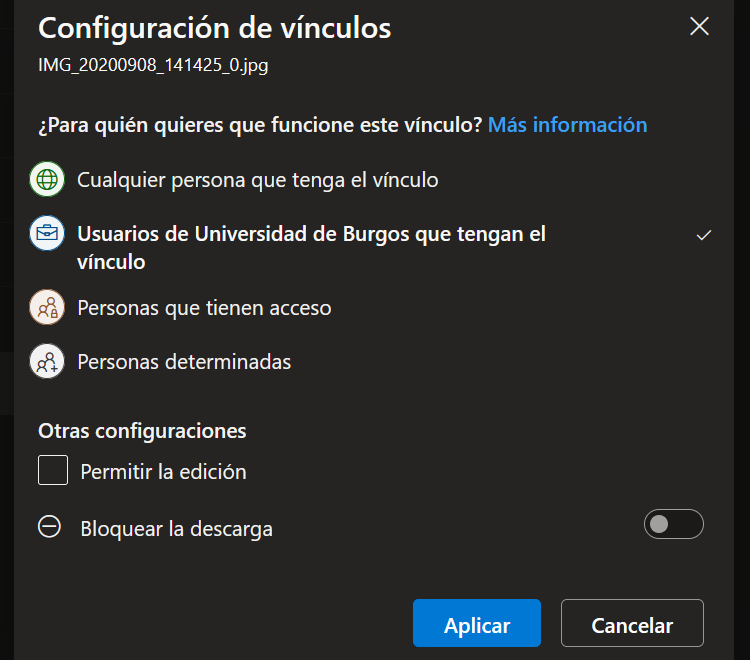Click the checkmark next to Universidad de Burgos
Screen dimensions: 750x660
[704, 235]
